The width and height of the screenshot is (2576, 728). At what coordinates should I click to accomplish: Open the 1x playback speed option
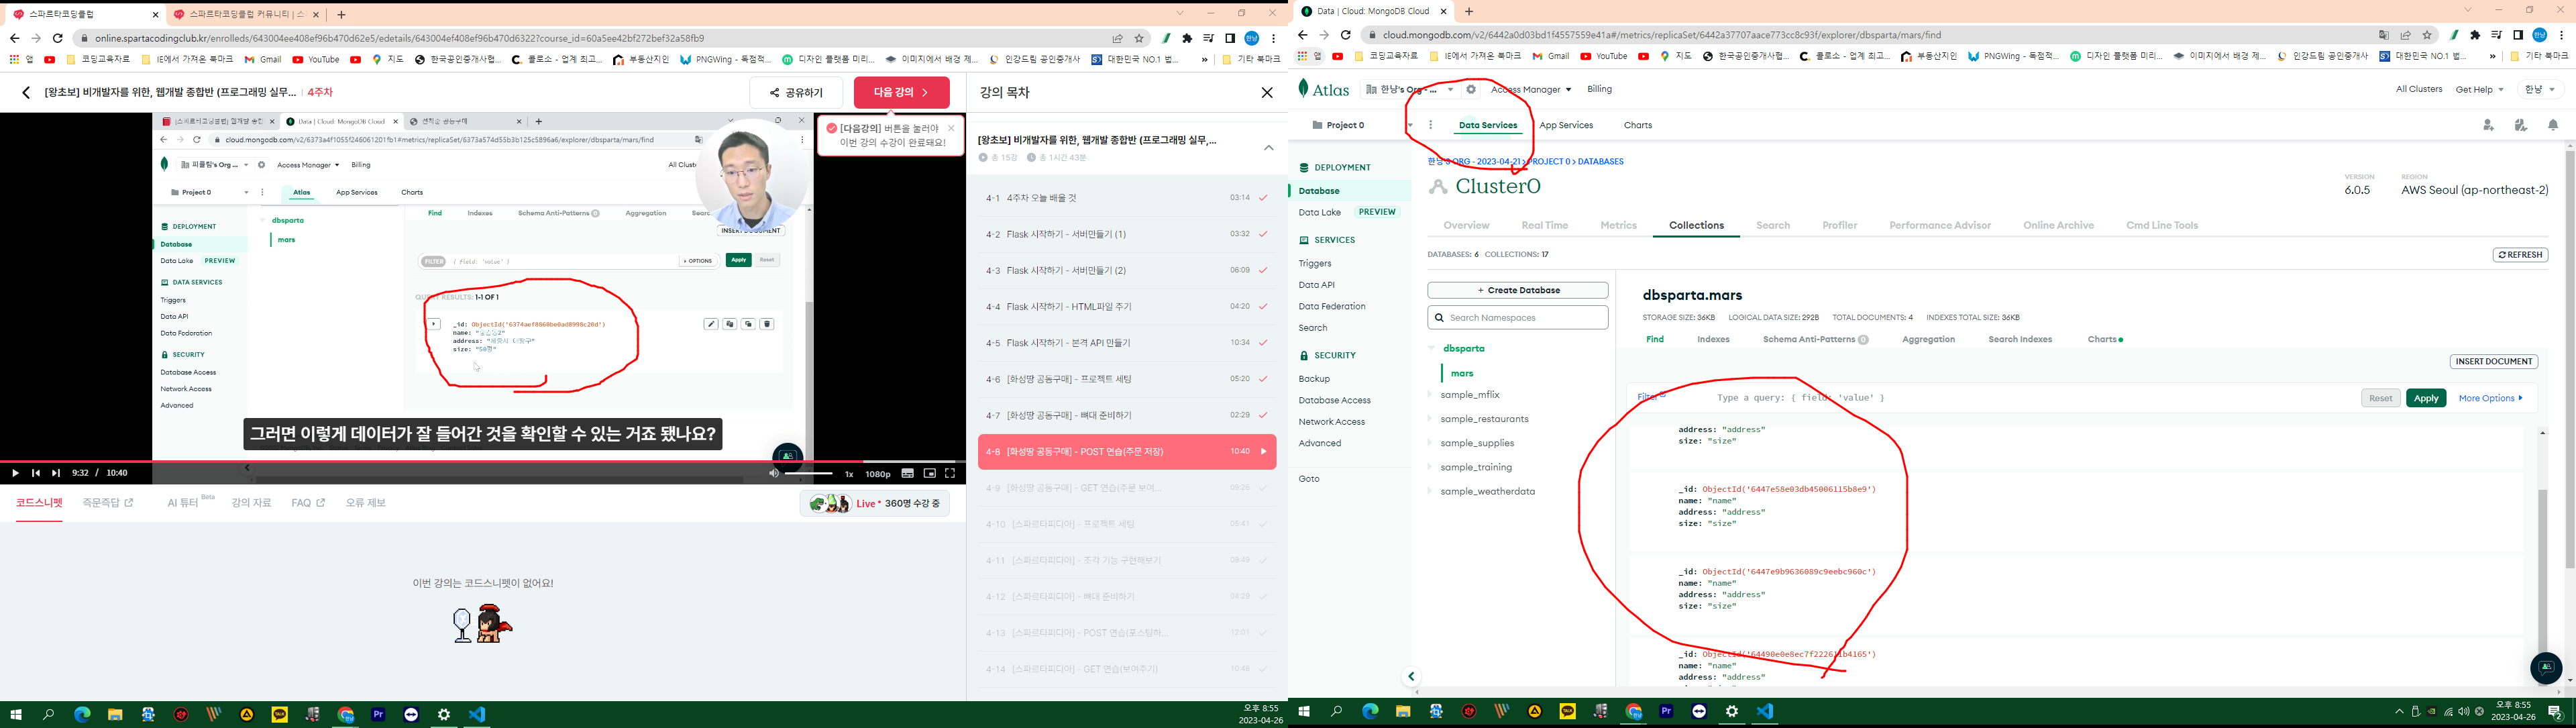pos(849,474)
